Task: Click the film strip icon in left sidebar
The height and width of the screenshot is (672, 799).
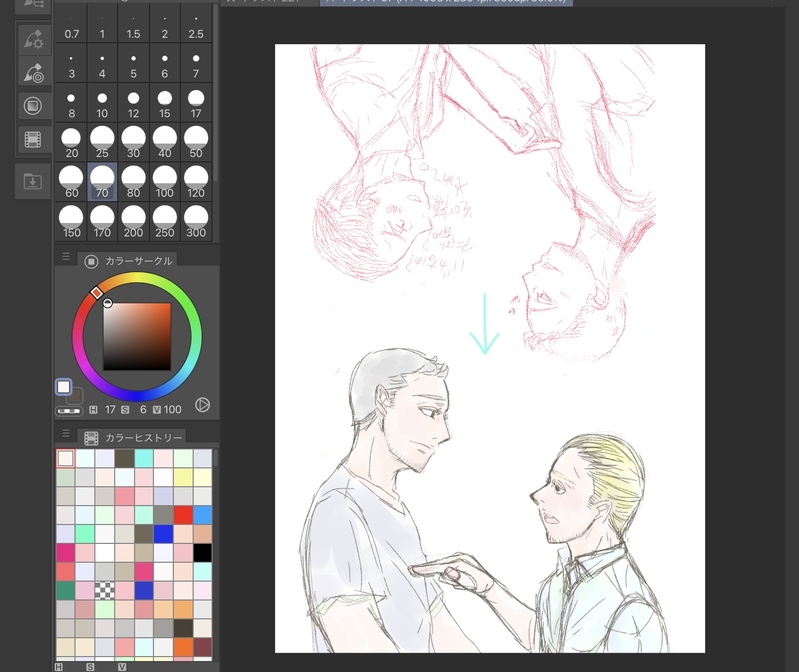Action: [x=33, y=140]
